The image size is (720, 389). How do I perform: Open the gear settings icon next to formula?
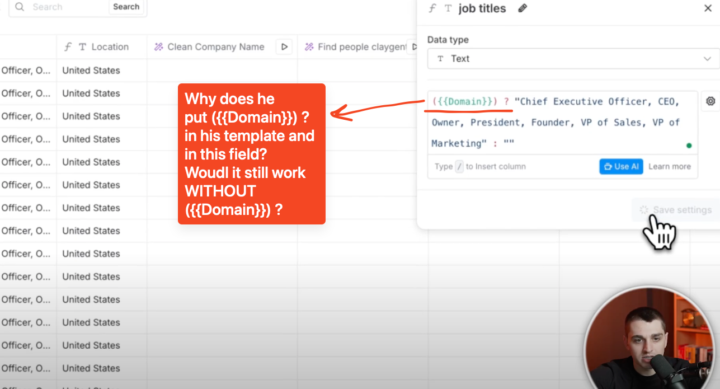click(710, 101)
